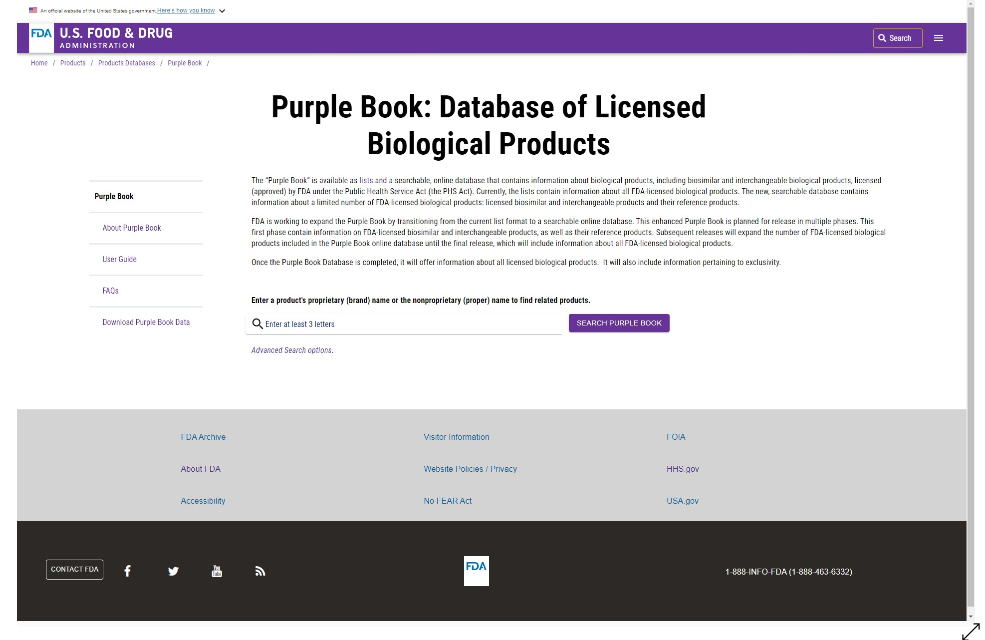Viewport: 985px width, 640px height.
Task: Go to Home breadcrumb
Action: [39, 63]
